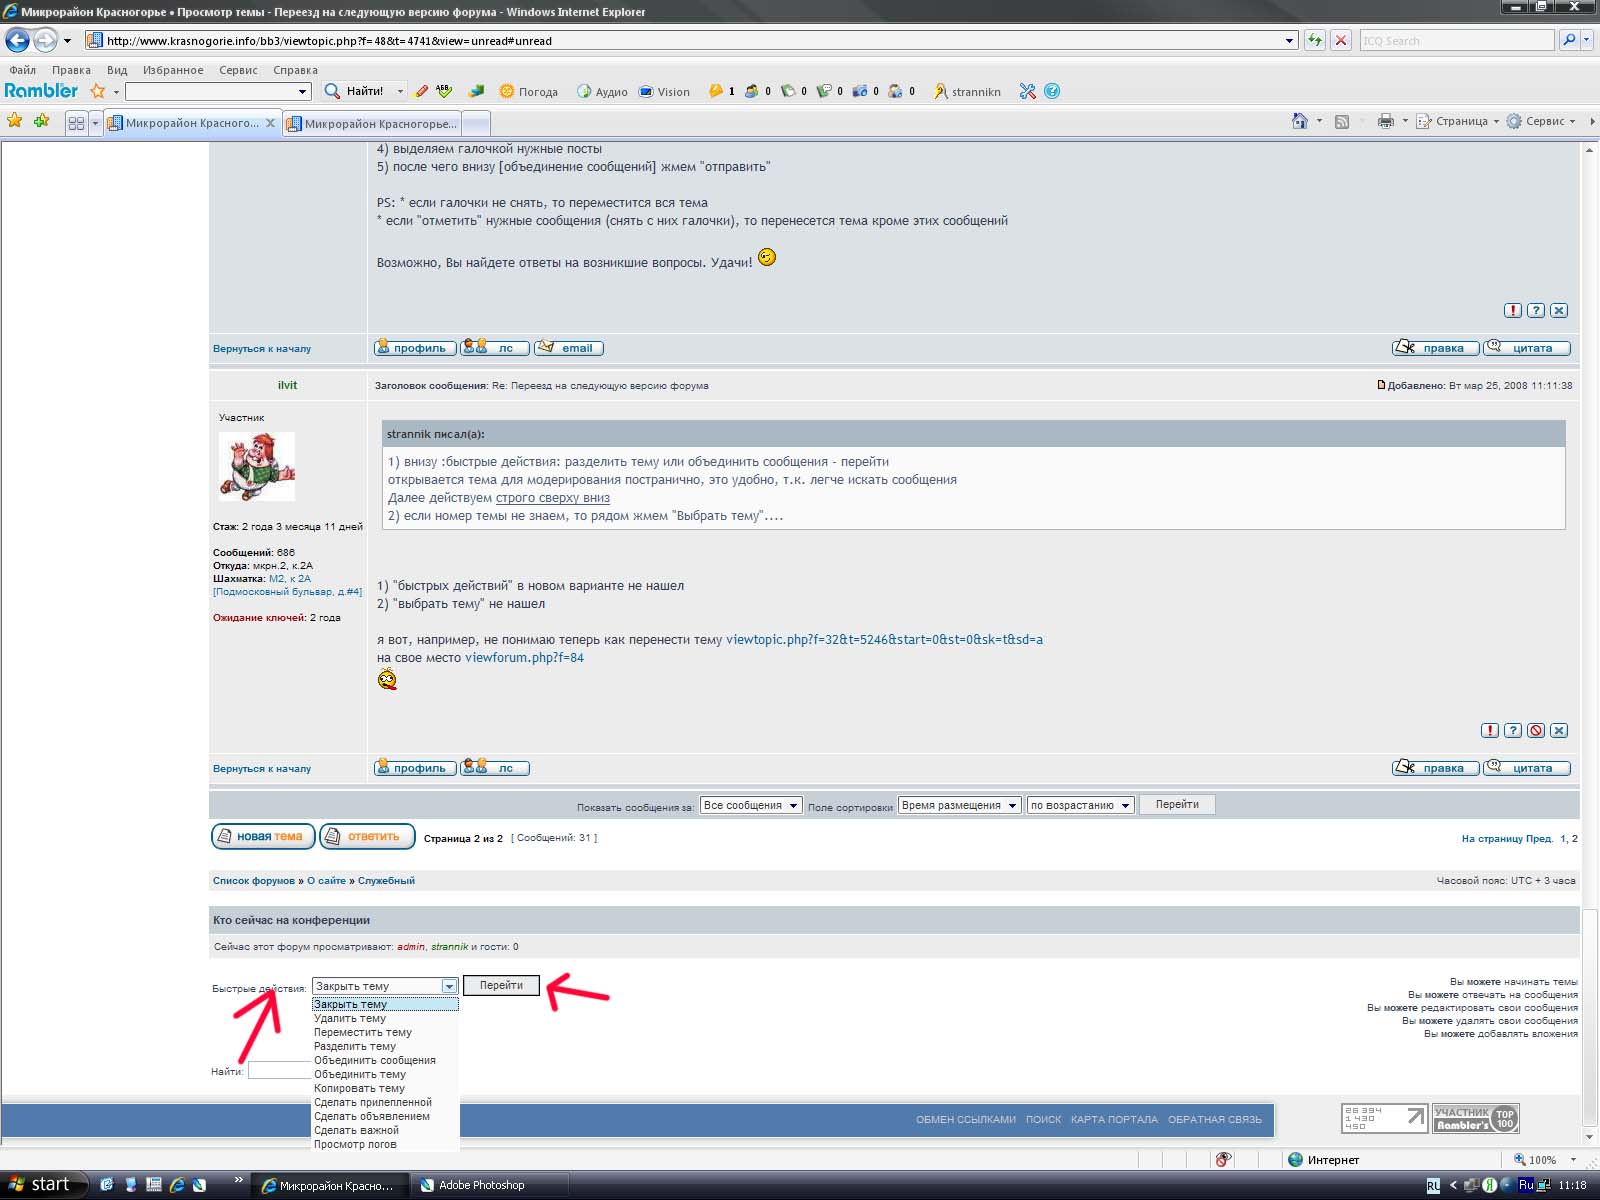Open the Quick Tabs grid icon
Viewport: 1600px width, 1200px height.
point(76,123)
